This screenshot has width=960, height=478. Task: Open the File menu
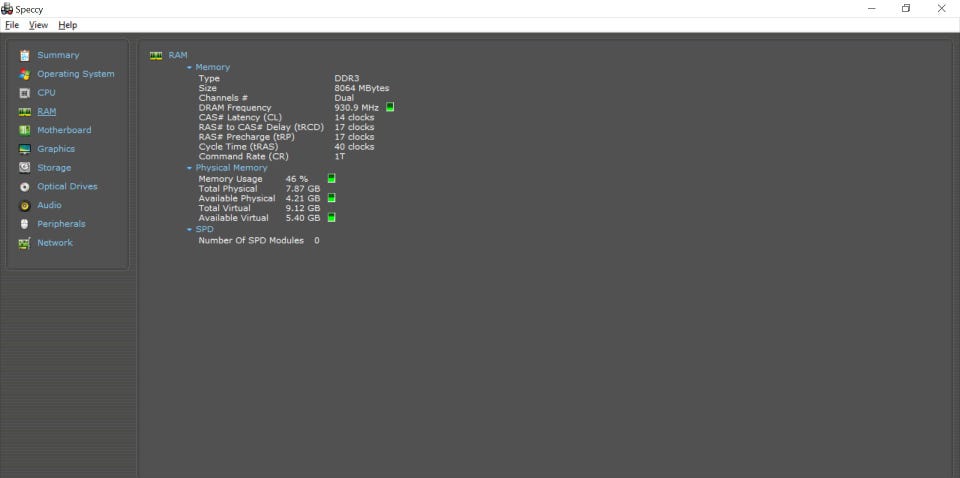pyautogui.click(x=12, y=25)
